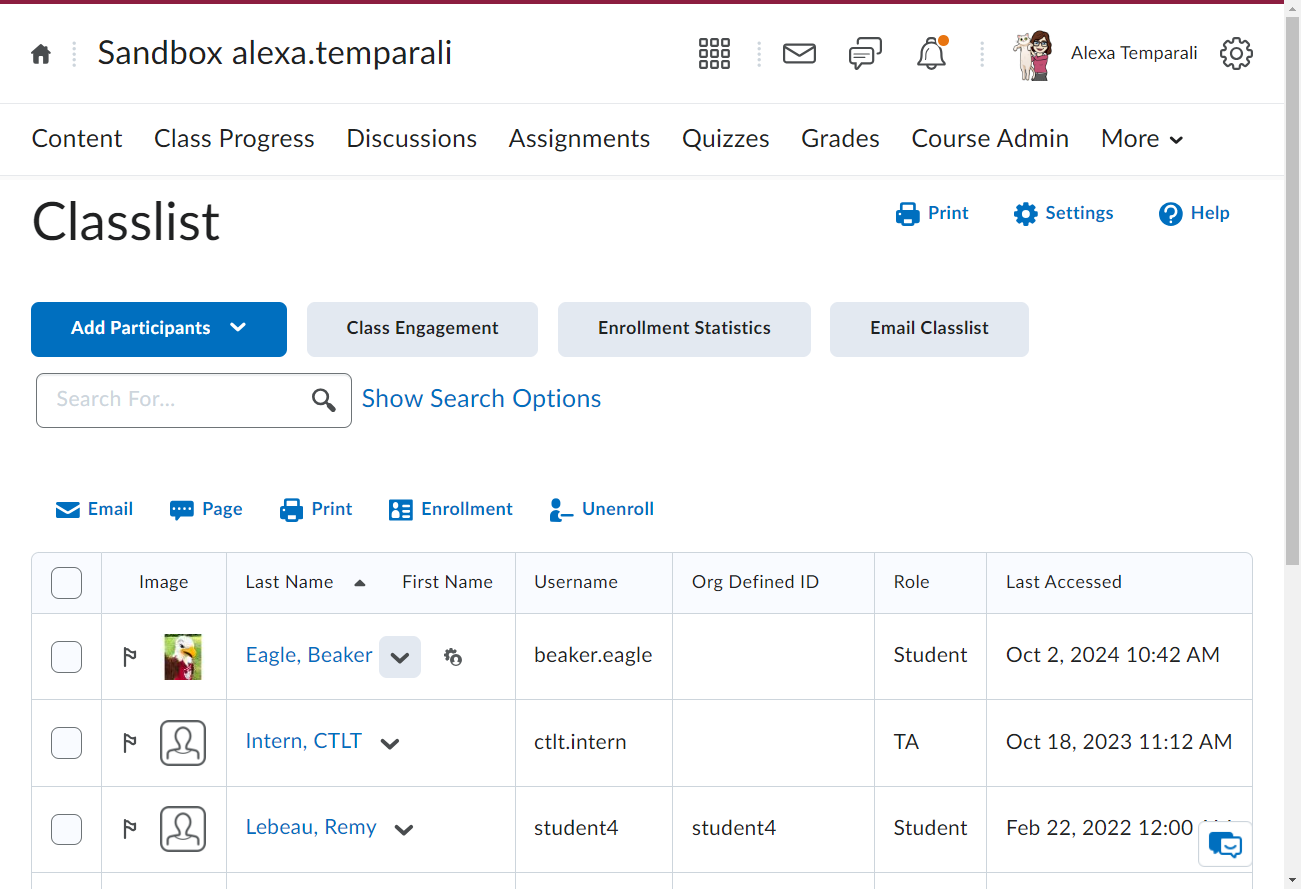Click the Alexa Temparali profile avatar

click(x=1032, y=54)
